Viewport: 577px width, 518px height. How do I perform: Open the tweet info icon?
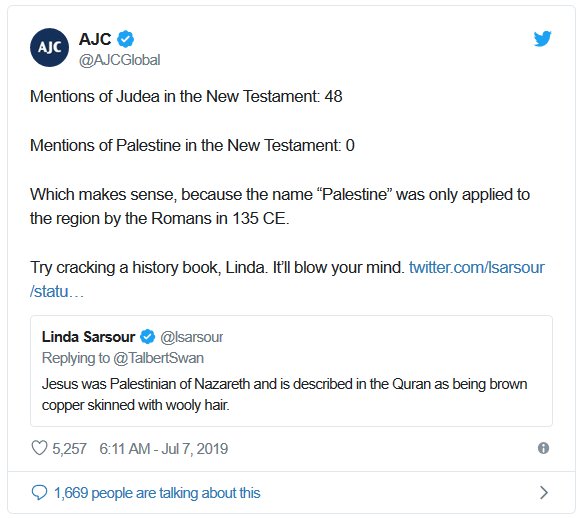click(543, 448)
